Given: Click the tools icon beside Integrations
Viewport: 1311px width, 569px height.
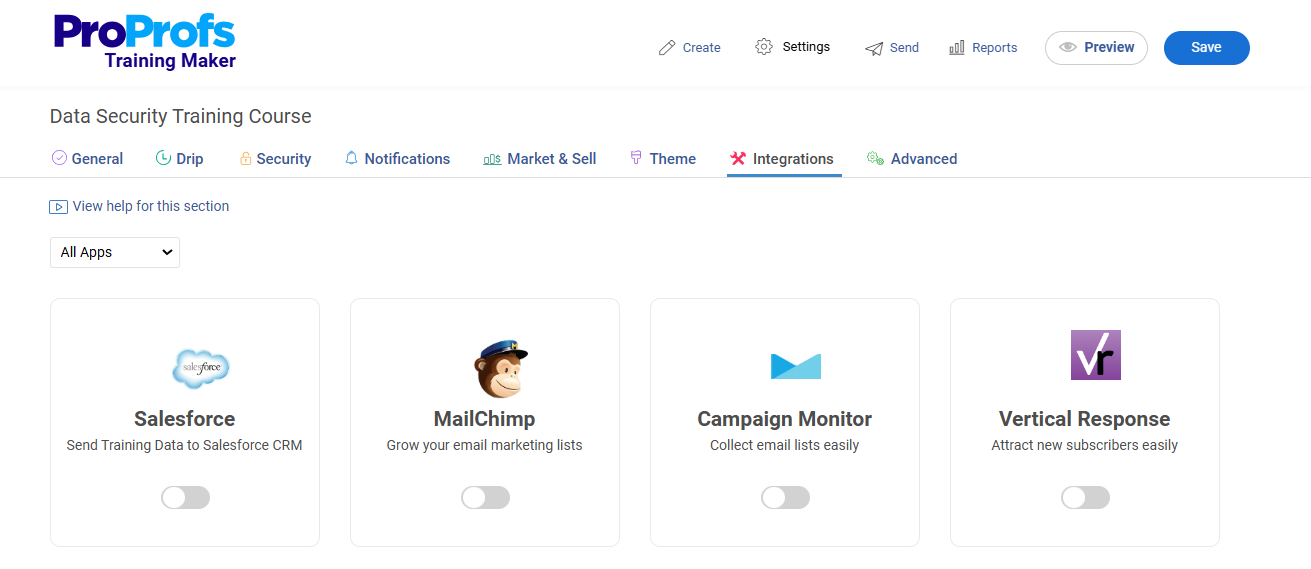Looking at the screenshot, I should pyautogui.click(x=738, y=158).
